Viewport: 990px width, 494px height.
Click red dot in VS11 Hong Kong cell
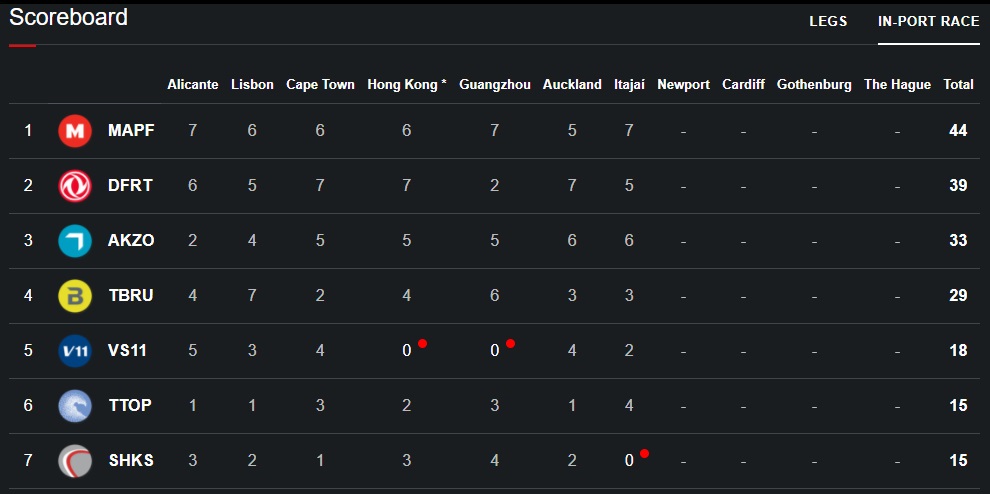point(423,343)
